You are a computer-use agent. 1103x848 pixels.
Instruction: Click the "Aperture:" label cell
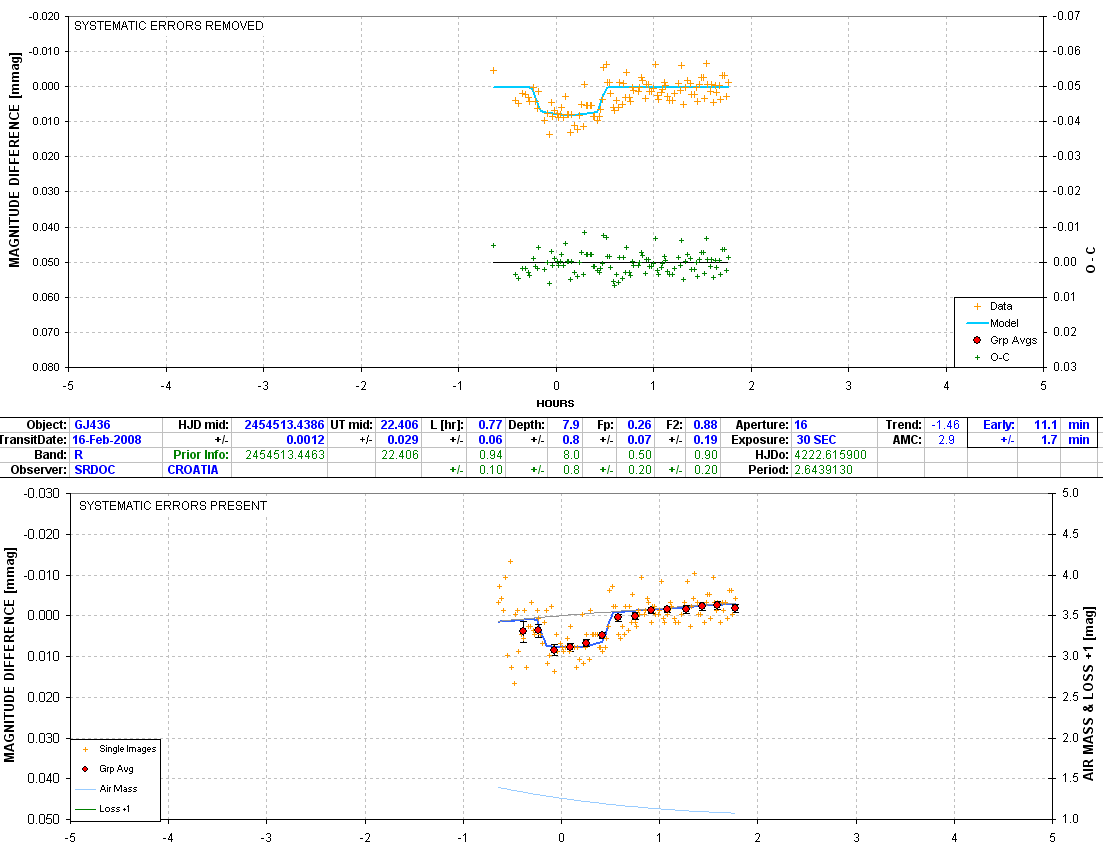click(x=762, y=425)
